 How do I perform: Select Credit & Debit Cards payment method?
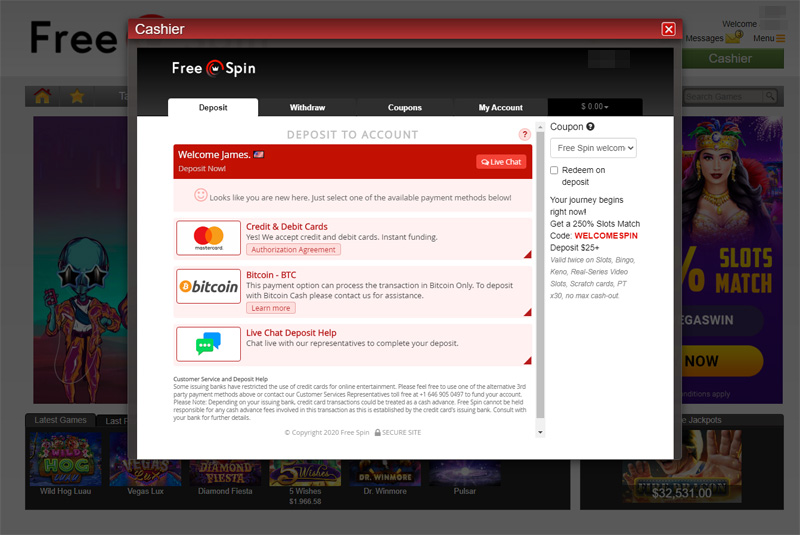coord(287,226)
